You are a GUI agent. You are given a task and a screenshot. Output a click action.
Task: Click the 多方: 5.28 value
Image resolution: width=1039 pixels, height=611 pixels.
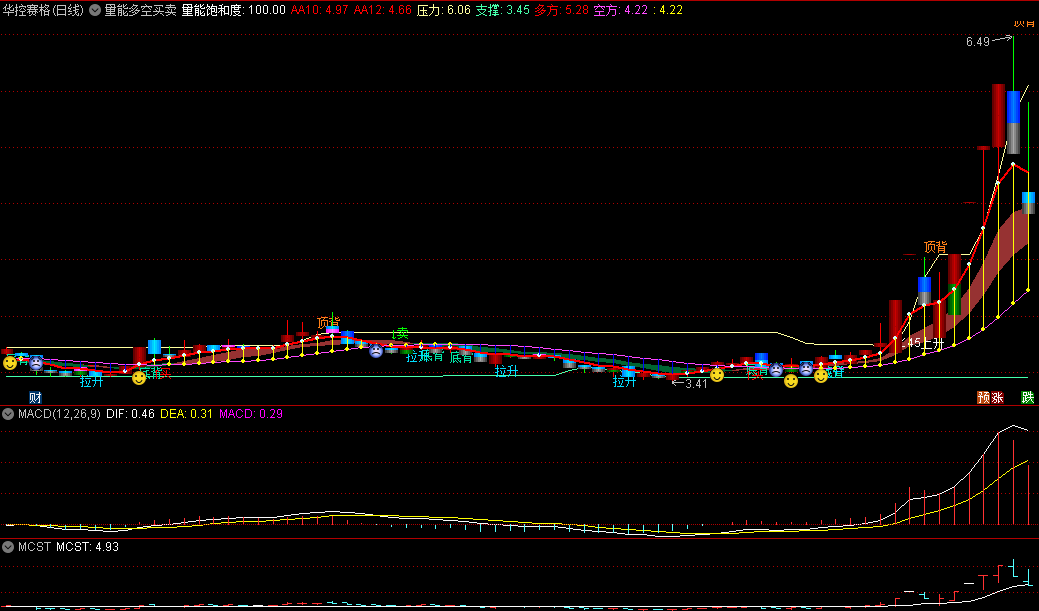pos(561,10)
